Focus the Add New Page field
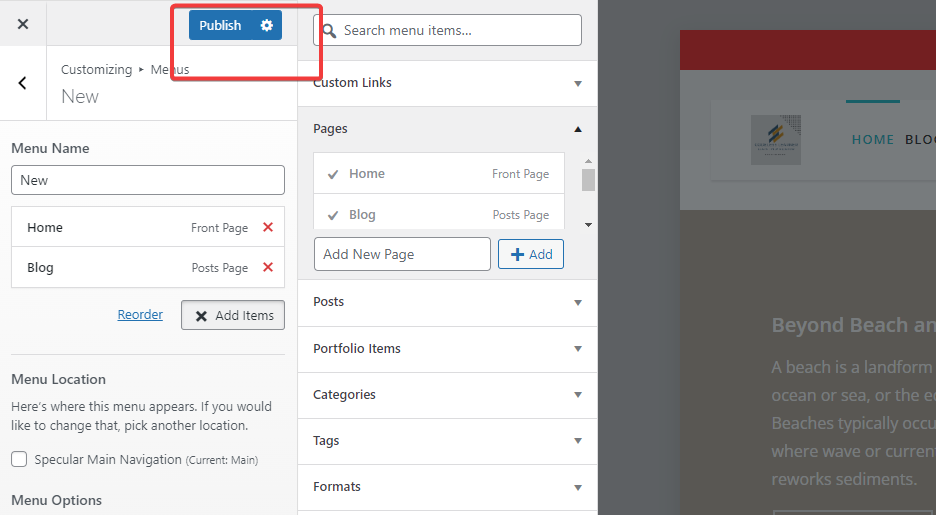Screen dimensions: 936x515 pyautogui.click(x=402, y=254)
